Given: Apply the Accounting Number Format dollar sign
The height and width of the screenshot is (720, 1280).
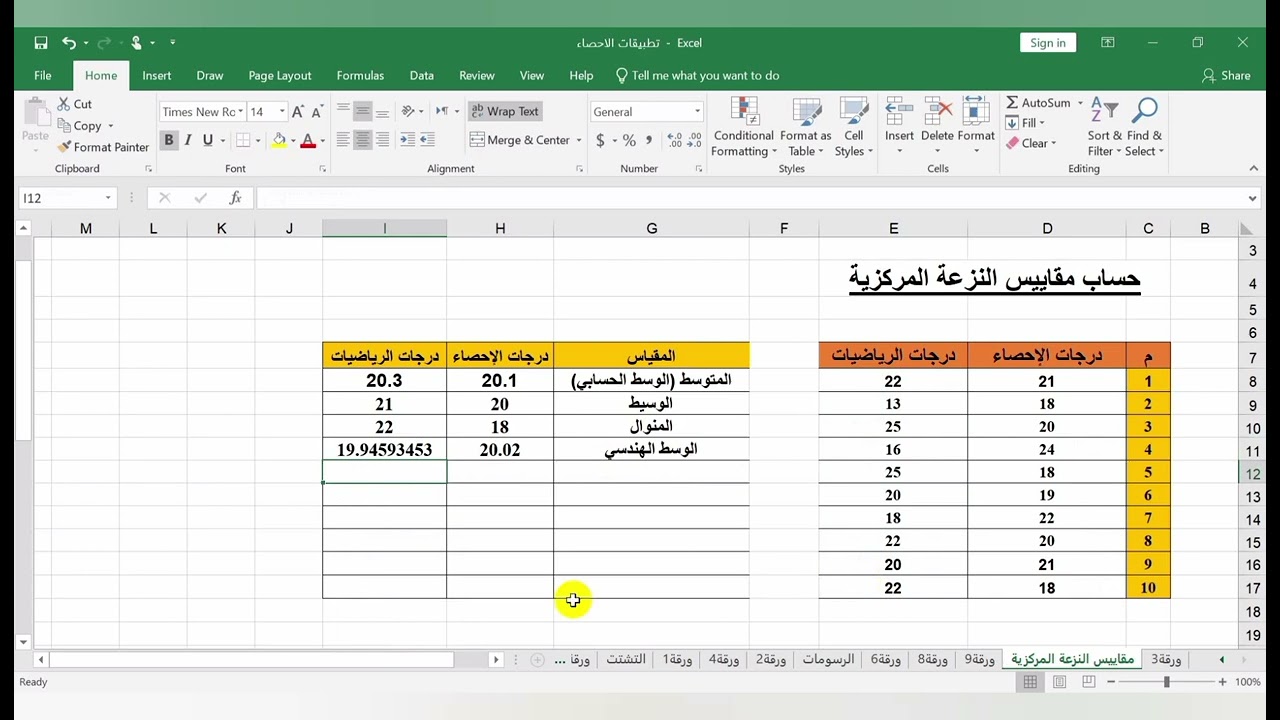Looking at the screenshot, I should pyautogui.click(x=600, y=141).
